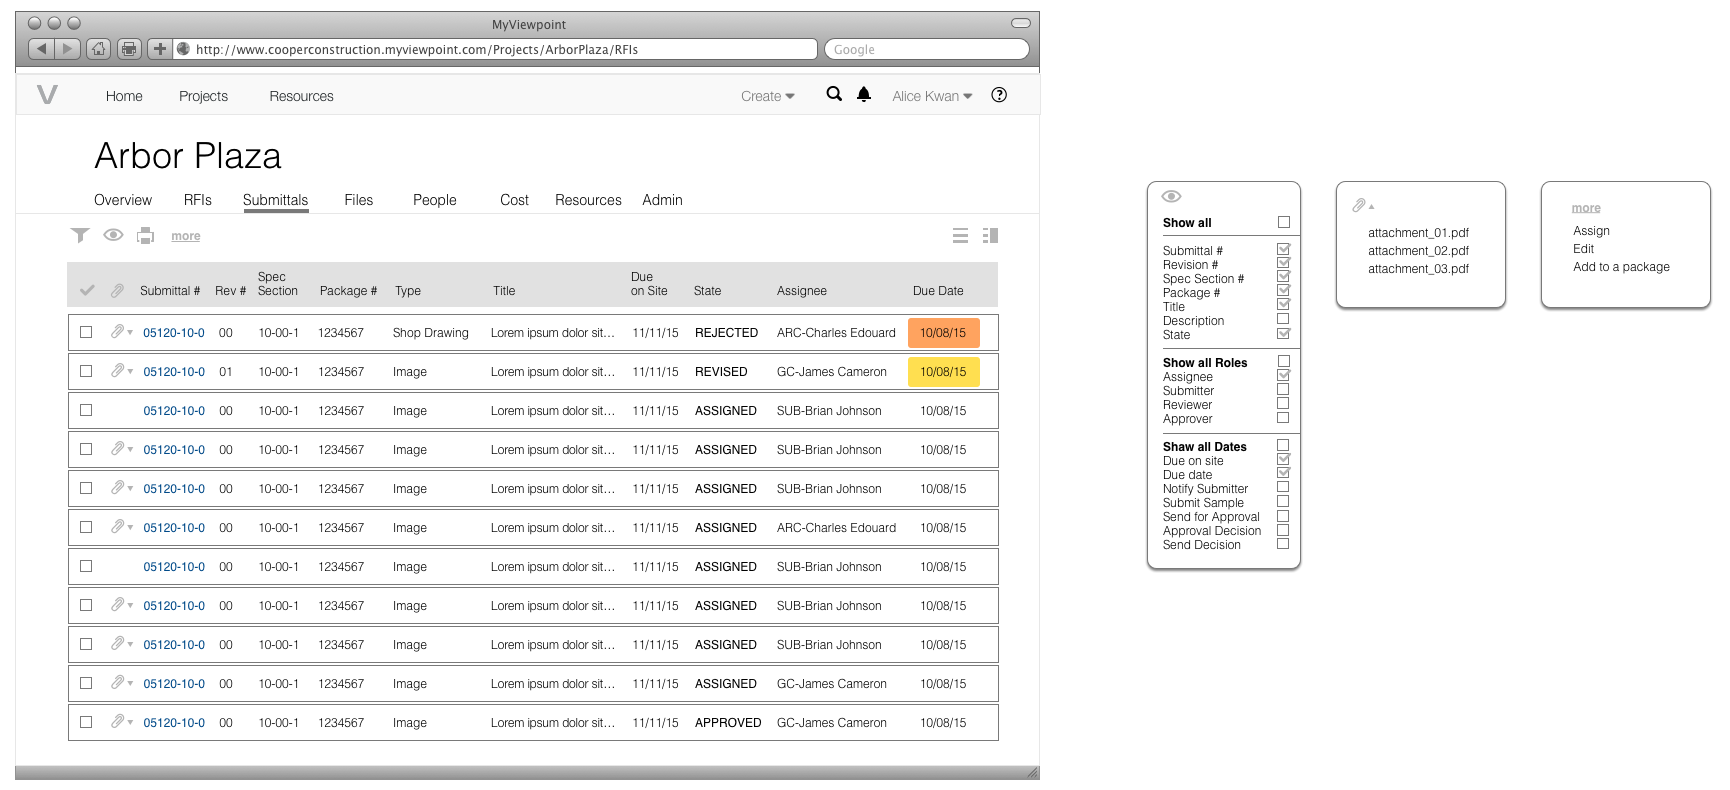1730x790 pixels.
Task: Enable the Reviewer role checkbox
Action: tap(1283, 403)
